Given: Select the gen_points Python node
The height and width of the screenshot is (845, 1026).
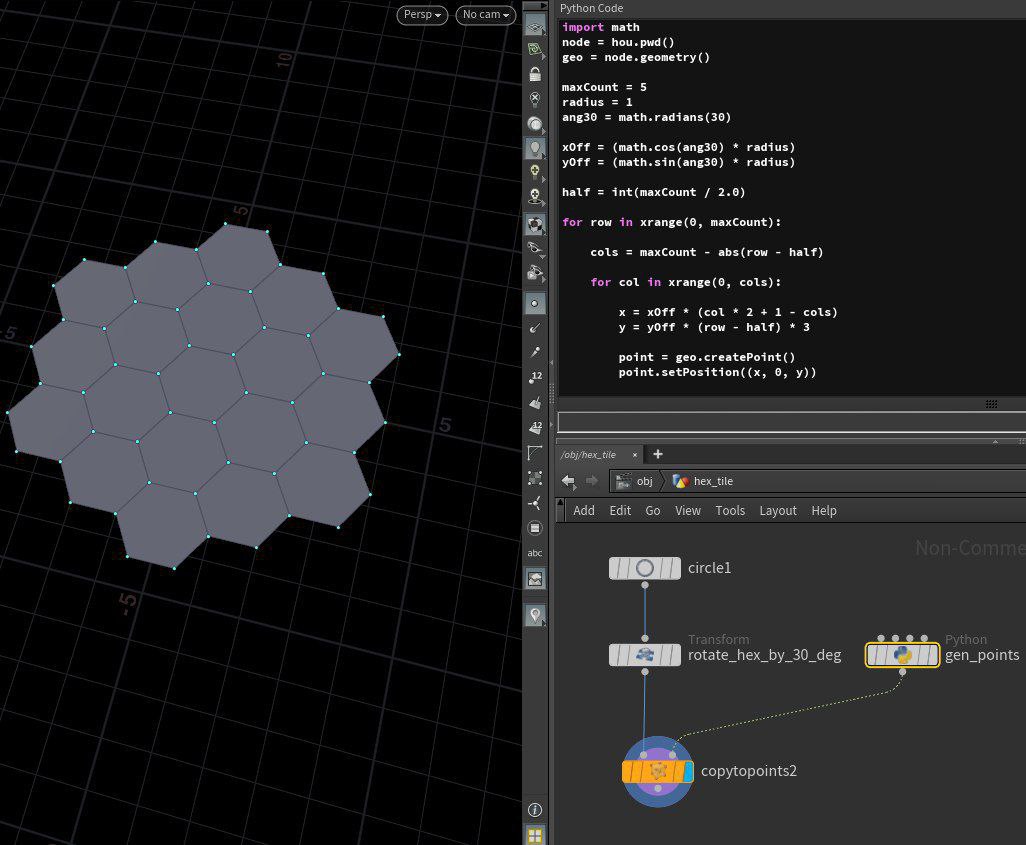Looking at the screenshot, I should [902, 655].
